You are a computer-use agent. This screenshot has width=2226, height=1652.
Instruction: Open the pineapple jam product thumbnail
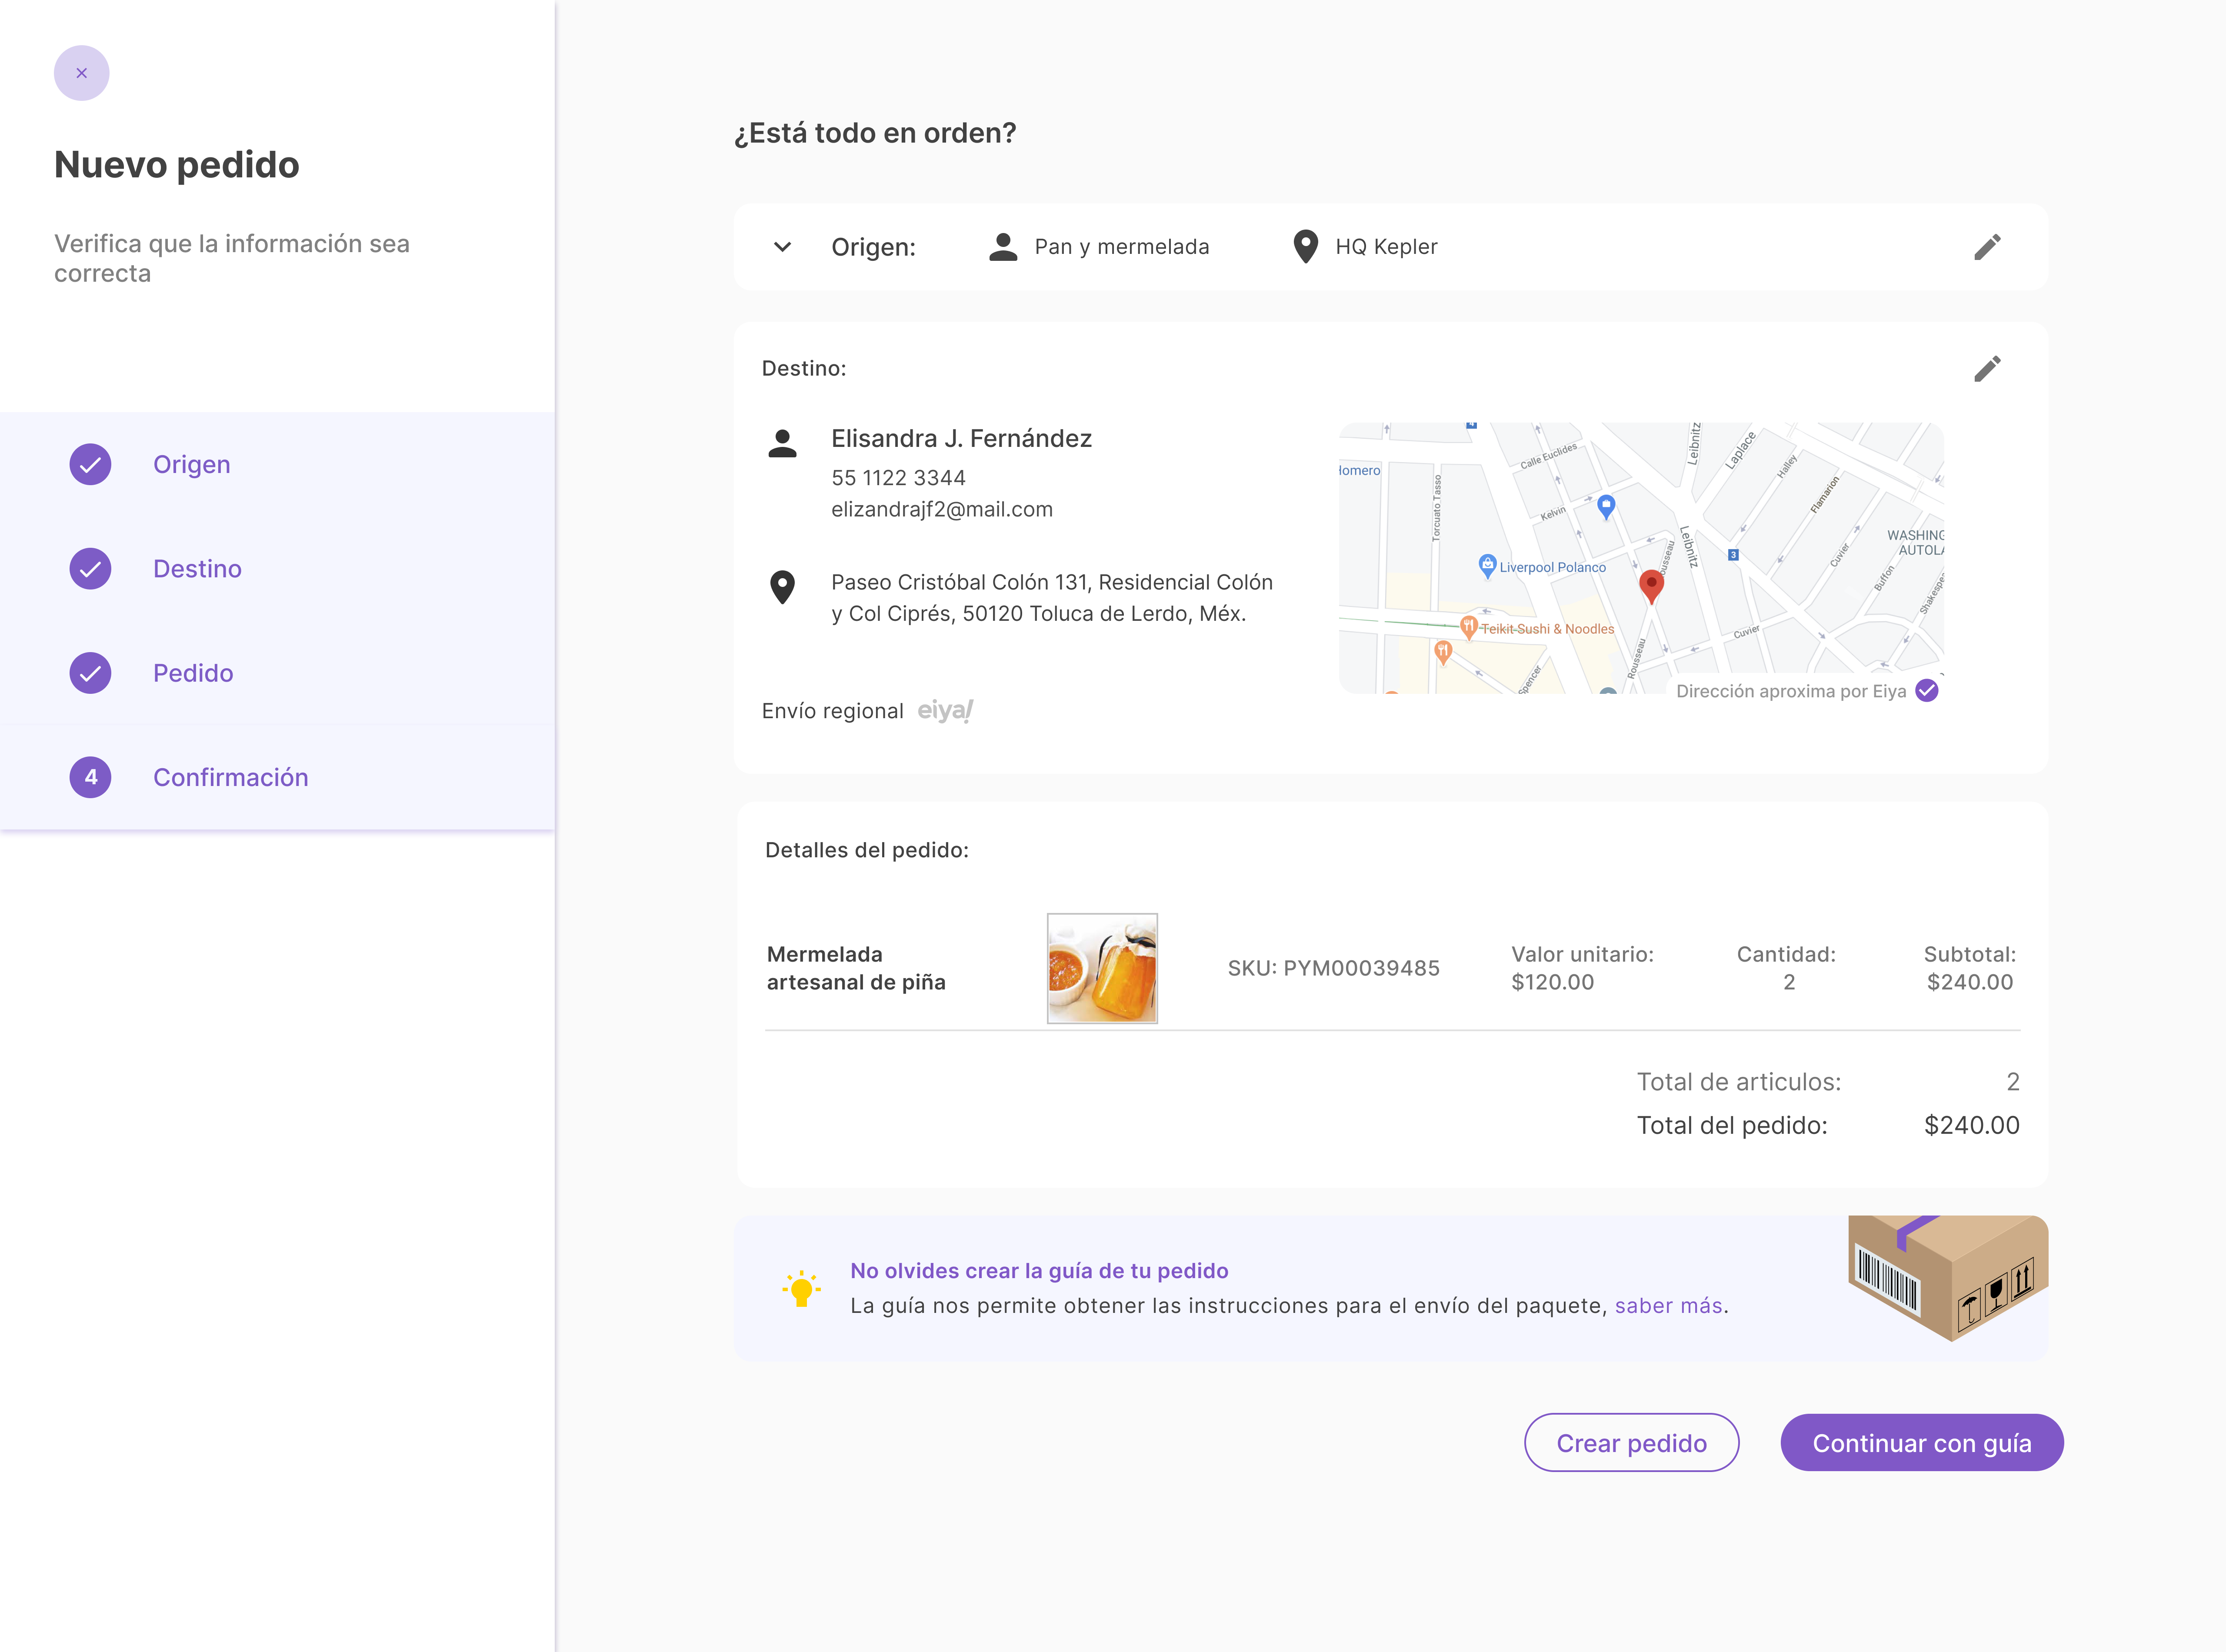tap(1102, 968)
